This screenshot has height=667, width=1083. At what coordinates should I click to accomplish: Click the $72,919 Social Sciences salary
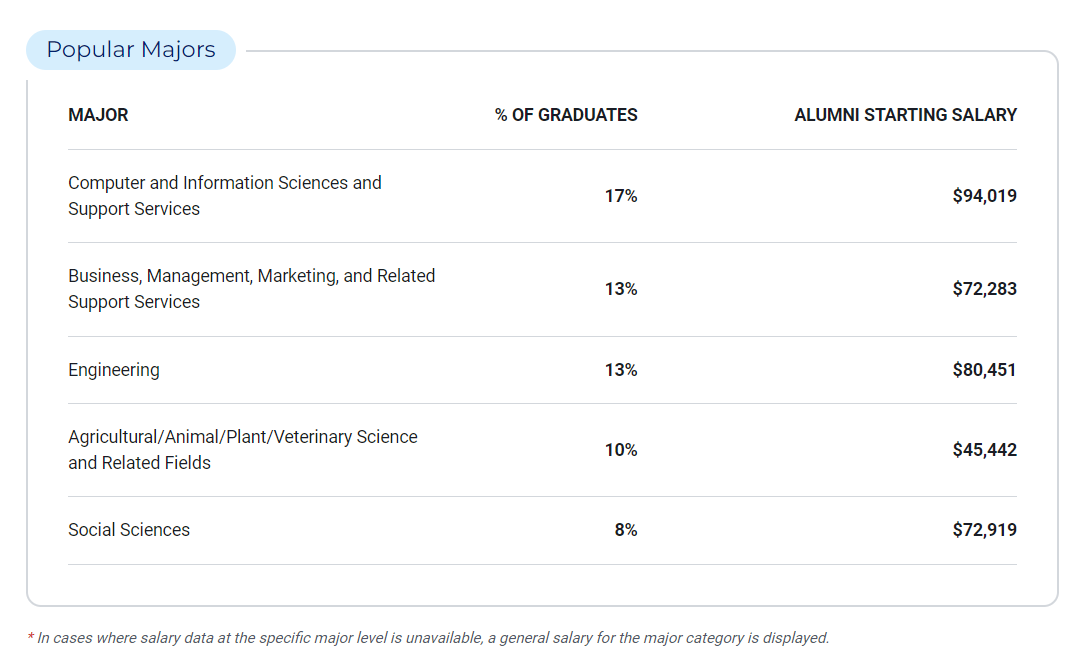pyautogui.click(x=984, y=530)
